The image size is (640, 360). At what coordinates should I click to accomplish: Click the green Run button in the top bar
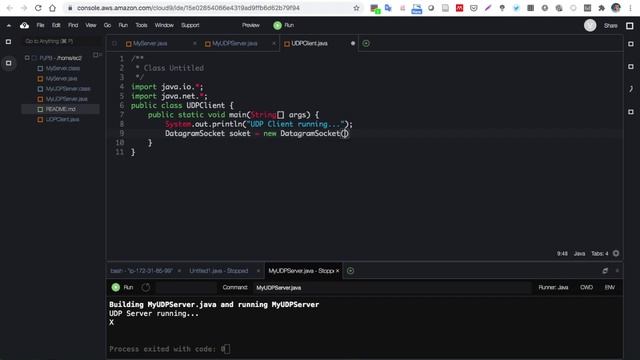(284, 25)
